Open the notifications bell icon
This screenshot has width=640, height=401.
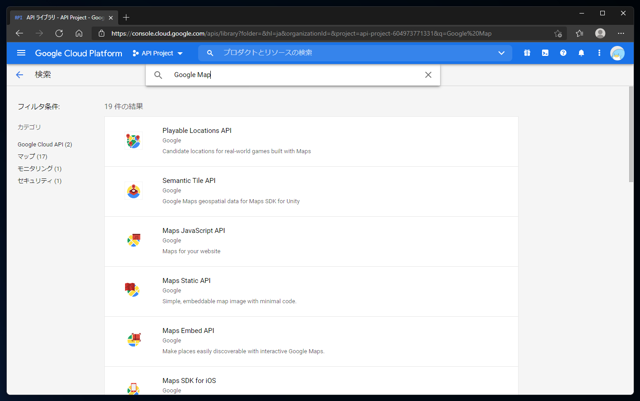(581, 53)
